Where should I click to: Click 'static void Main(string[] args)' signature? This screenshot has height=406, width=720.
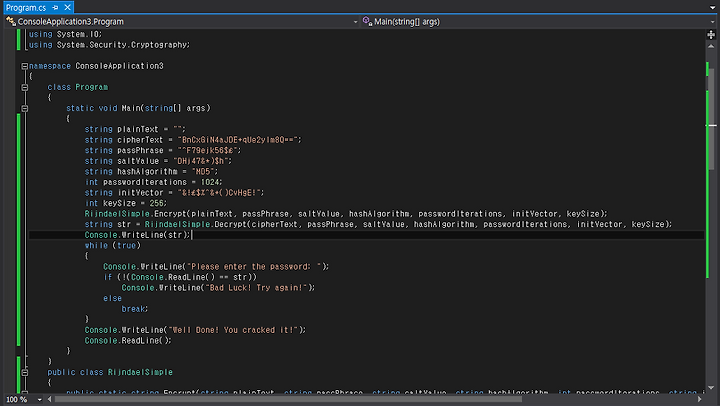[x=138, y=108]
